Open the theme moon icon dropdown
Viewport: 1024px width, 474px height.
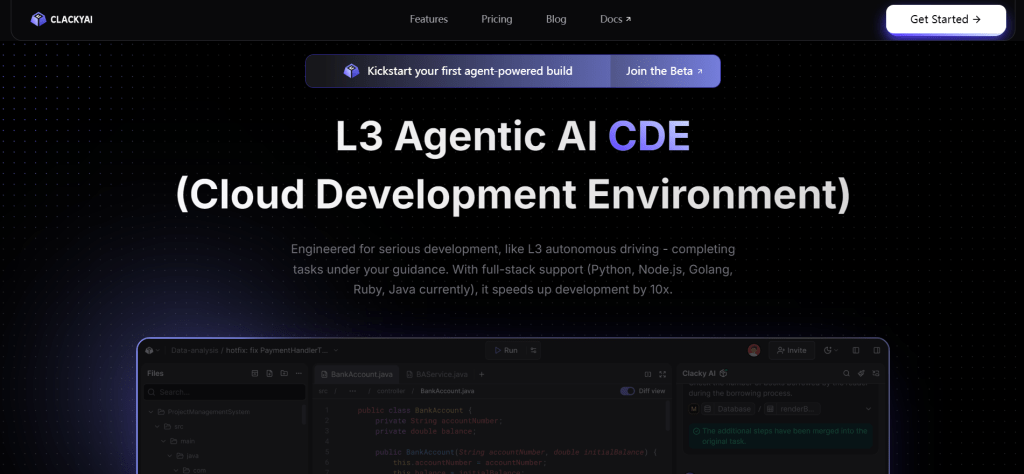click(x=831, y=351)
